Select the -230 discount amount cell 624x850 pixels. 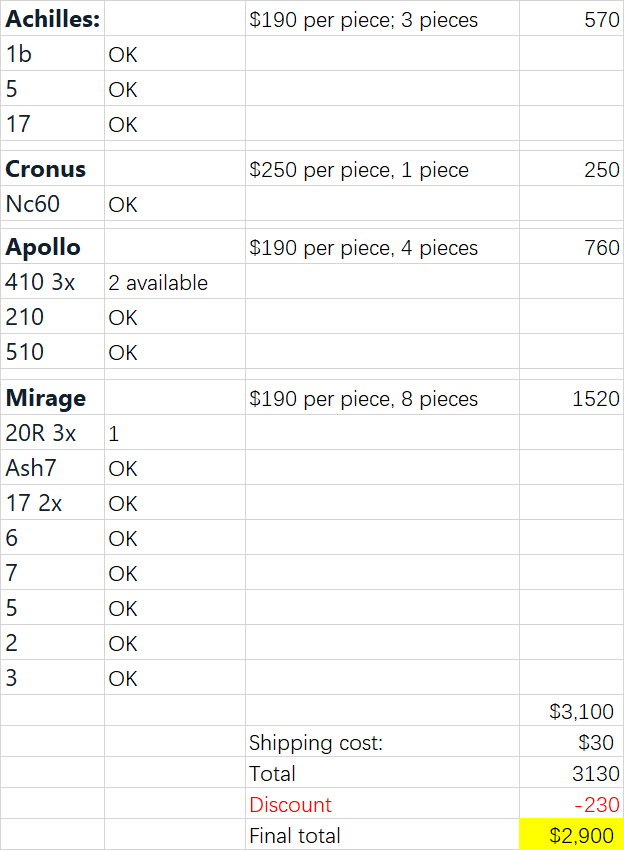point(571,804)
